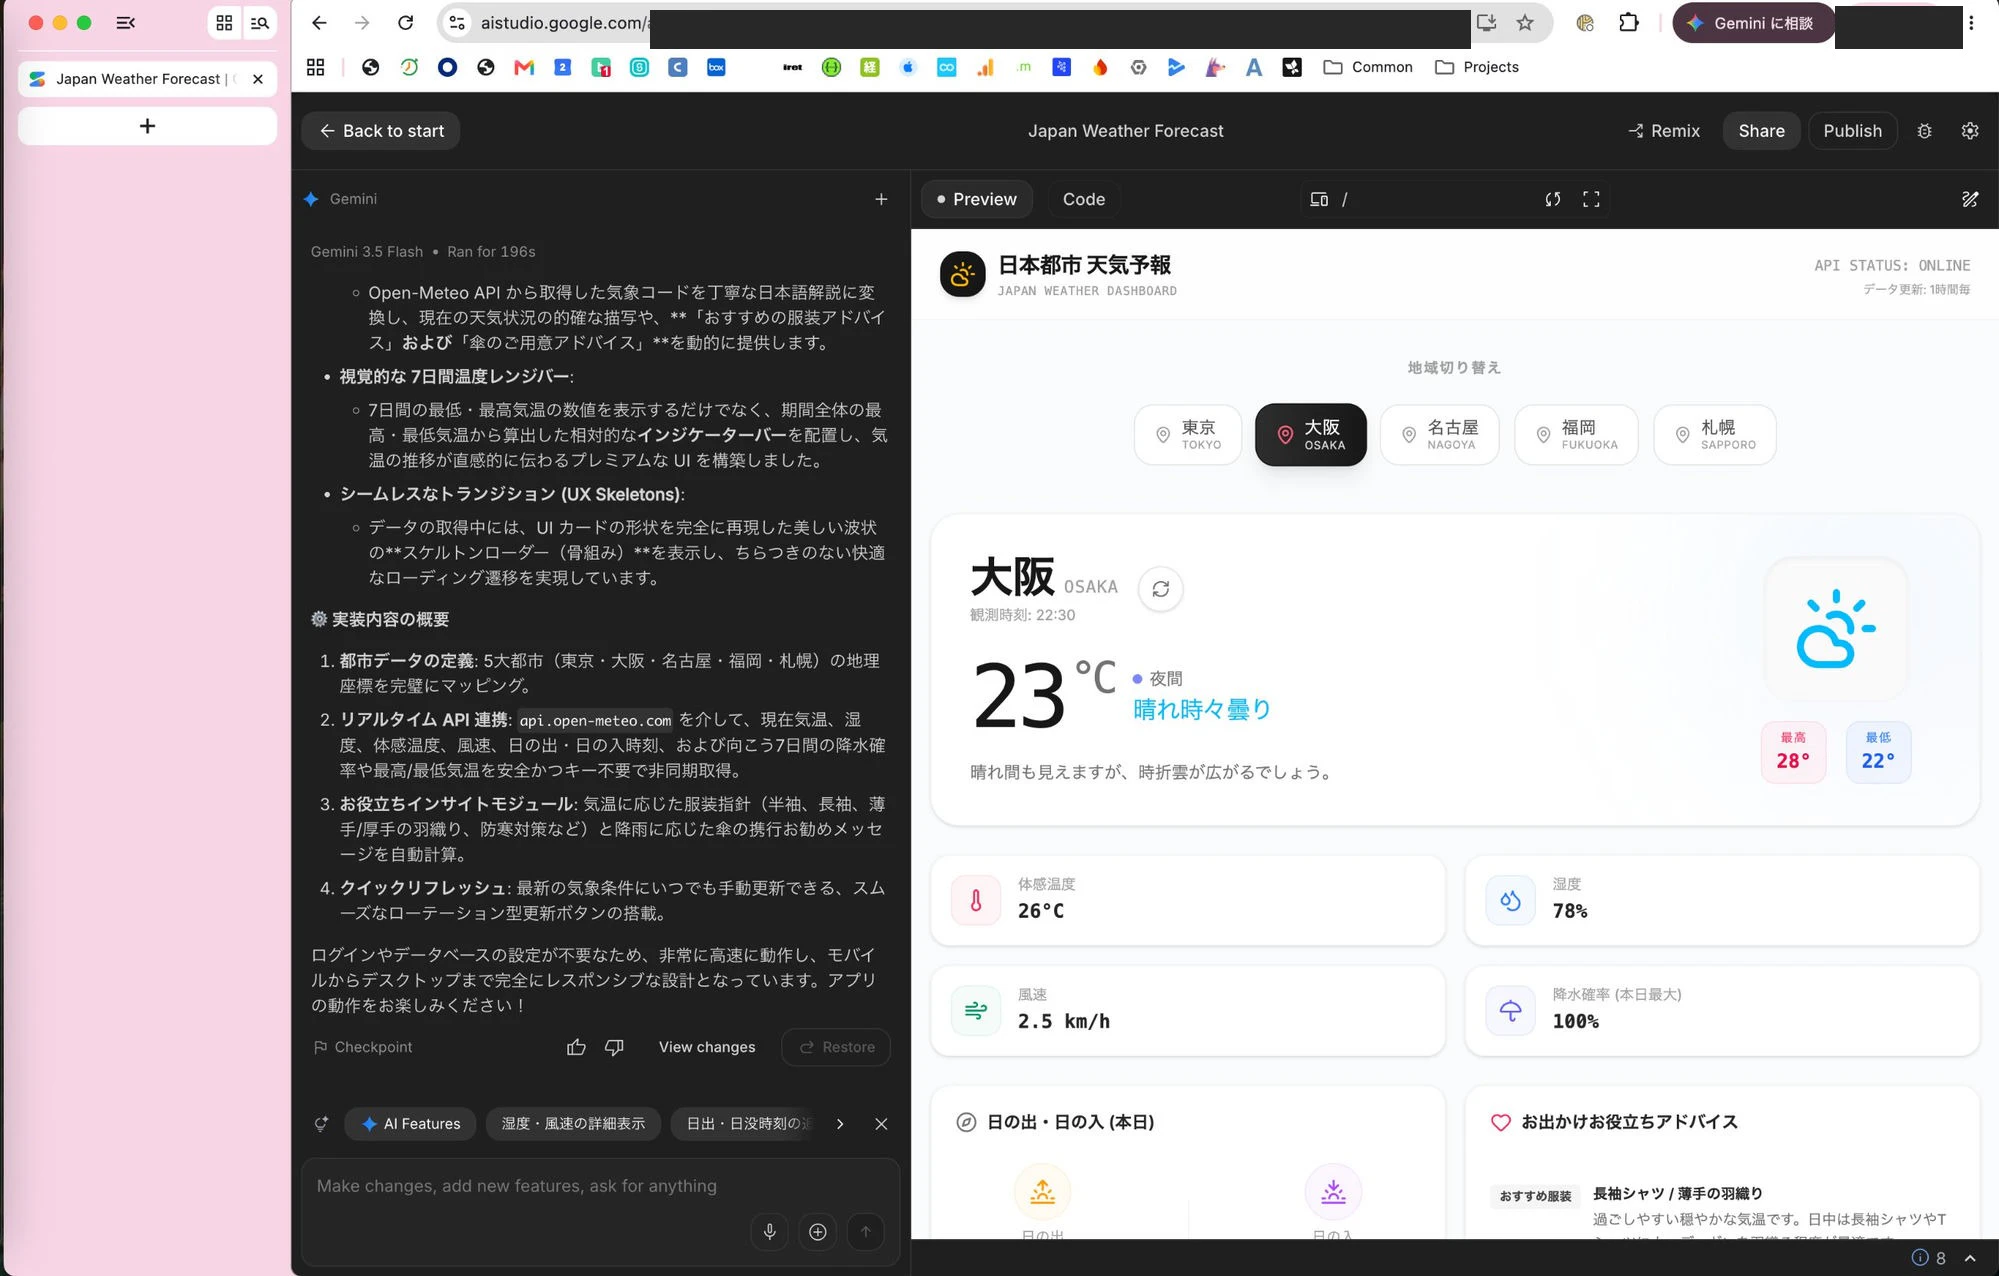Click the Back to start button
This screenshot has width=1999, height=1276.
(381, 131)
